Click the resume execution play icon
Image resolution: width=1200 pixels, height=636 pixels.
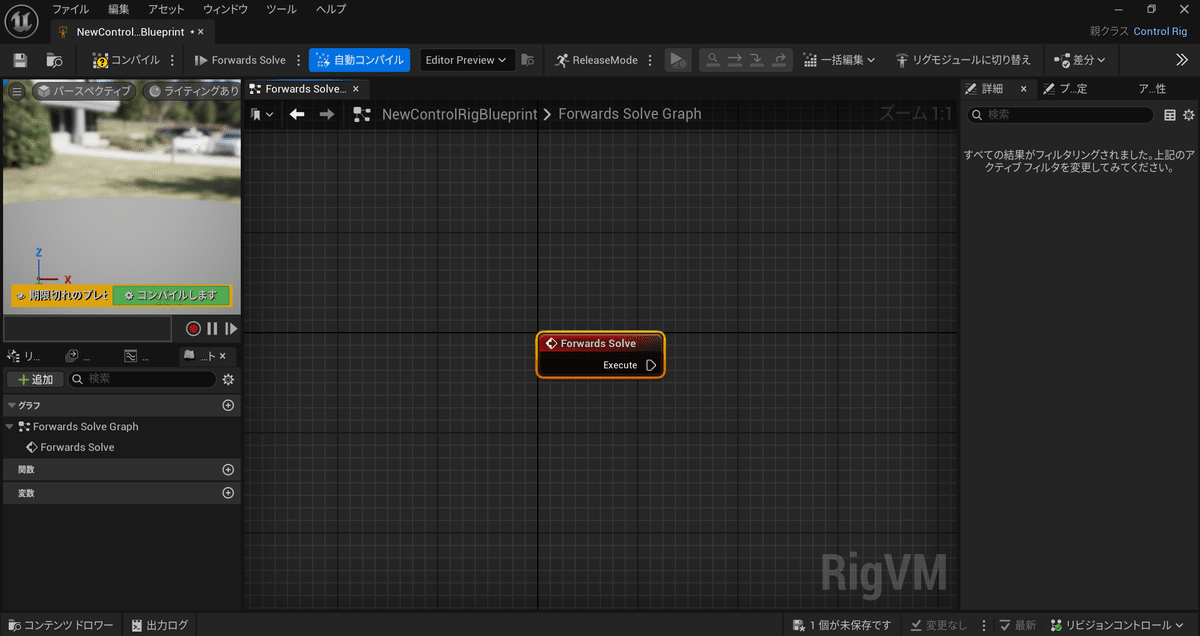(678, 60)
